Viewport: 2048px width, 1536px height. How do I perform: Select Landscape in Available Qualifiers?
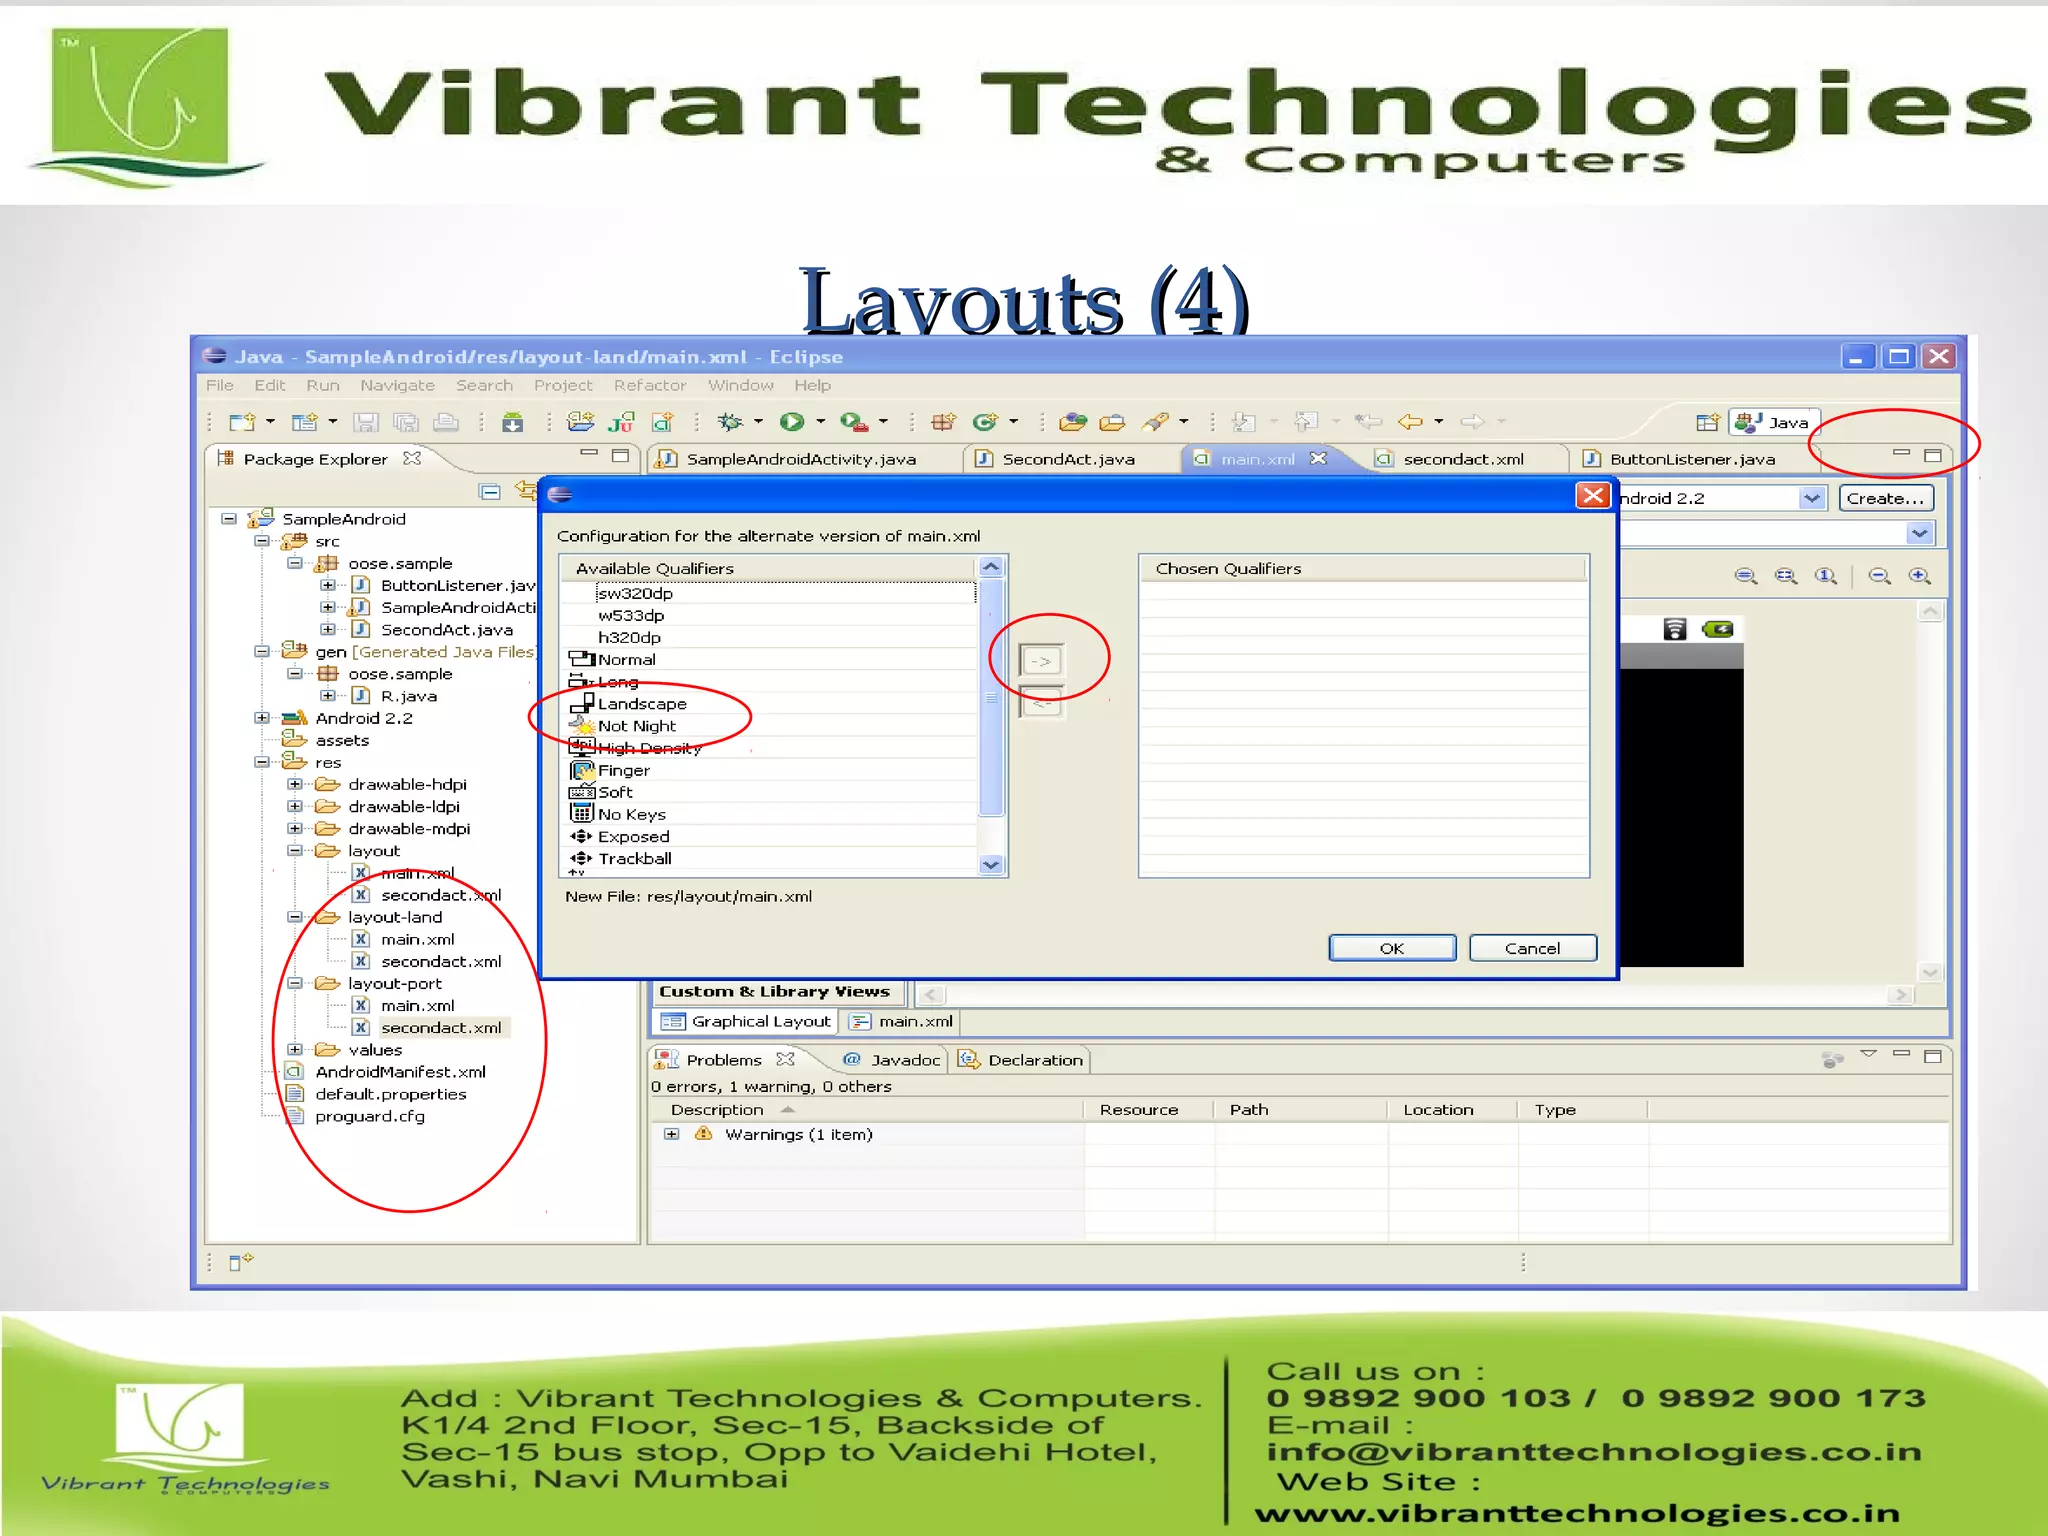(x=641, y=704)
